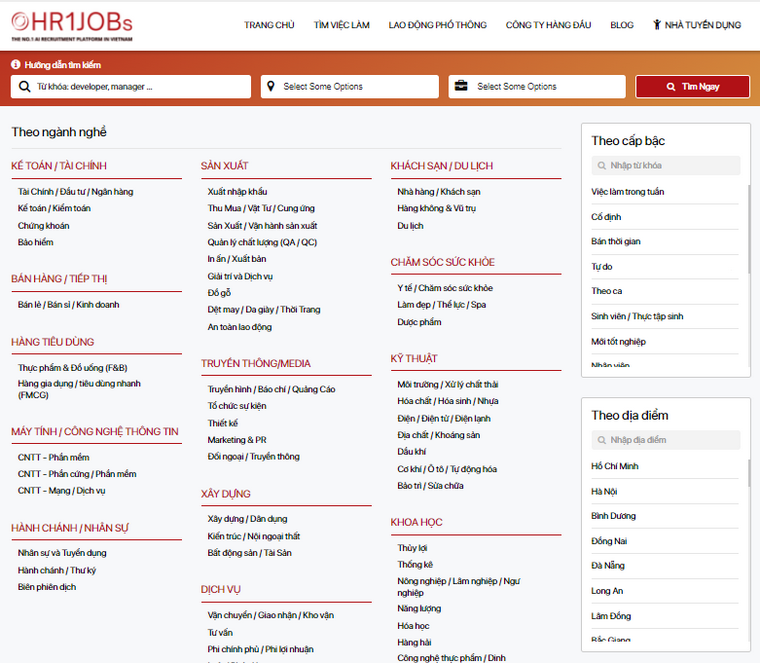Click the HR1JOBs logo

pyautogui.click(x=72, y=25)
